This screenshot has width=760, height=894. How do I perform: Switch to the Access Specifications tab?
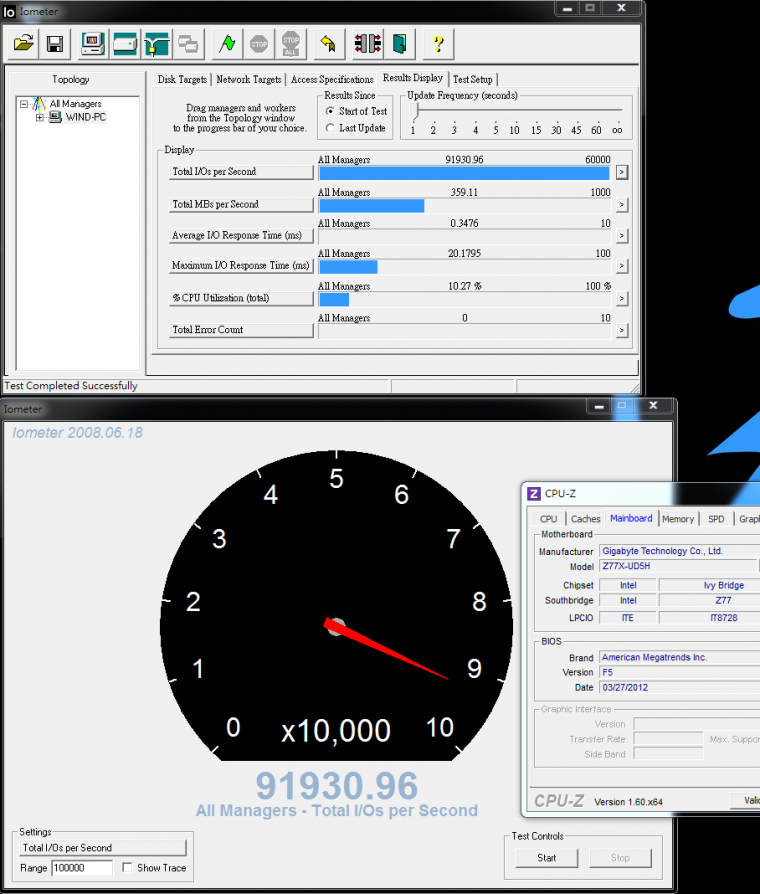(x=332, y=79)
